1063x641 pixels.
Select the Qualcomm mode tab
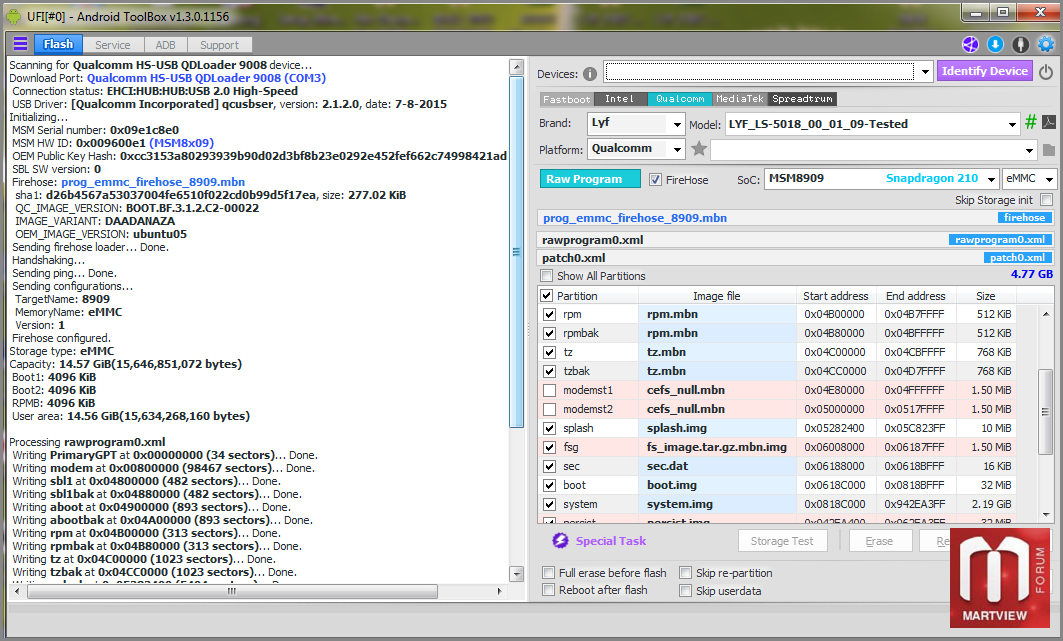(679, 99)
